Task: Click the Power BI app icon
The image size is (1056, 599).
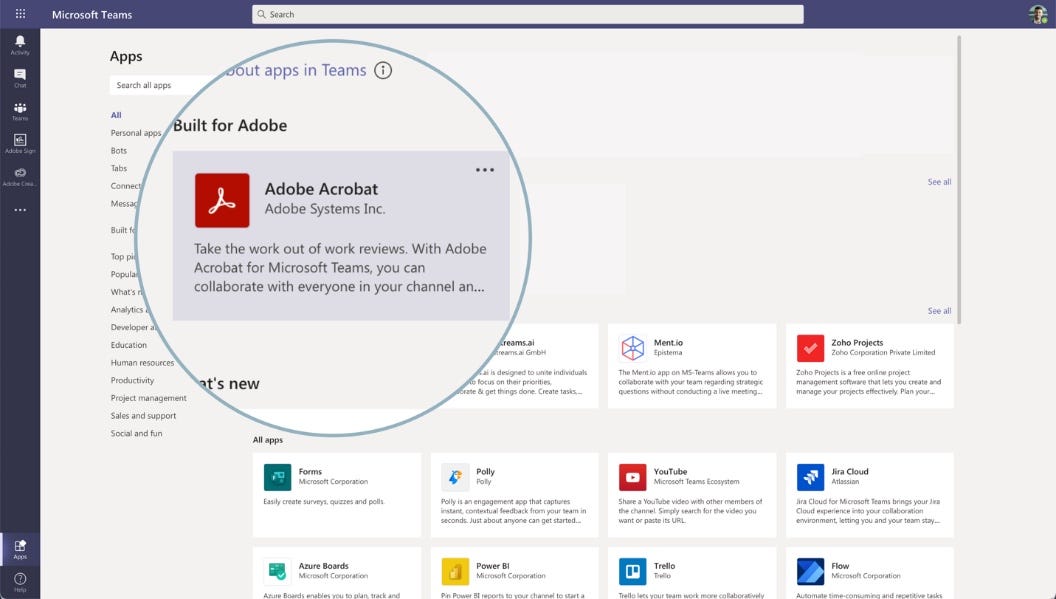Action: click(455, 571)
